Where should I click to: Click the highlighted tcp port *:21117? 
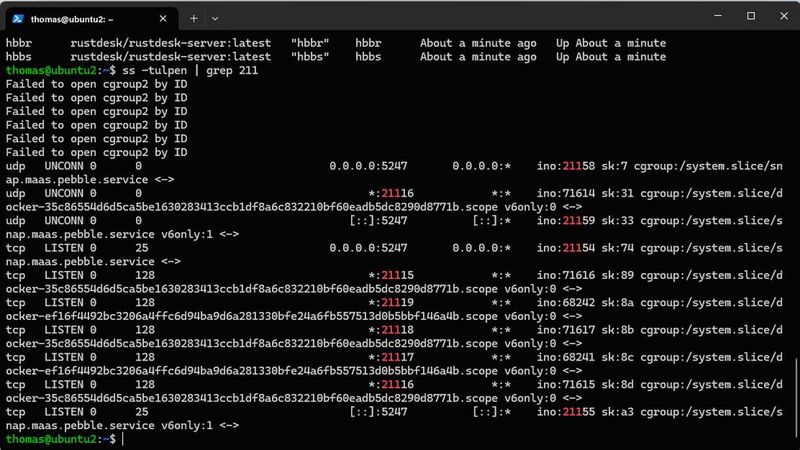(x=391, y=357)
